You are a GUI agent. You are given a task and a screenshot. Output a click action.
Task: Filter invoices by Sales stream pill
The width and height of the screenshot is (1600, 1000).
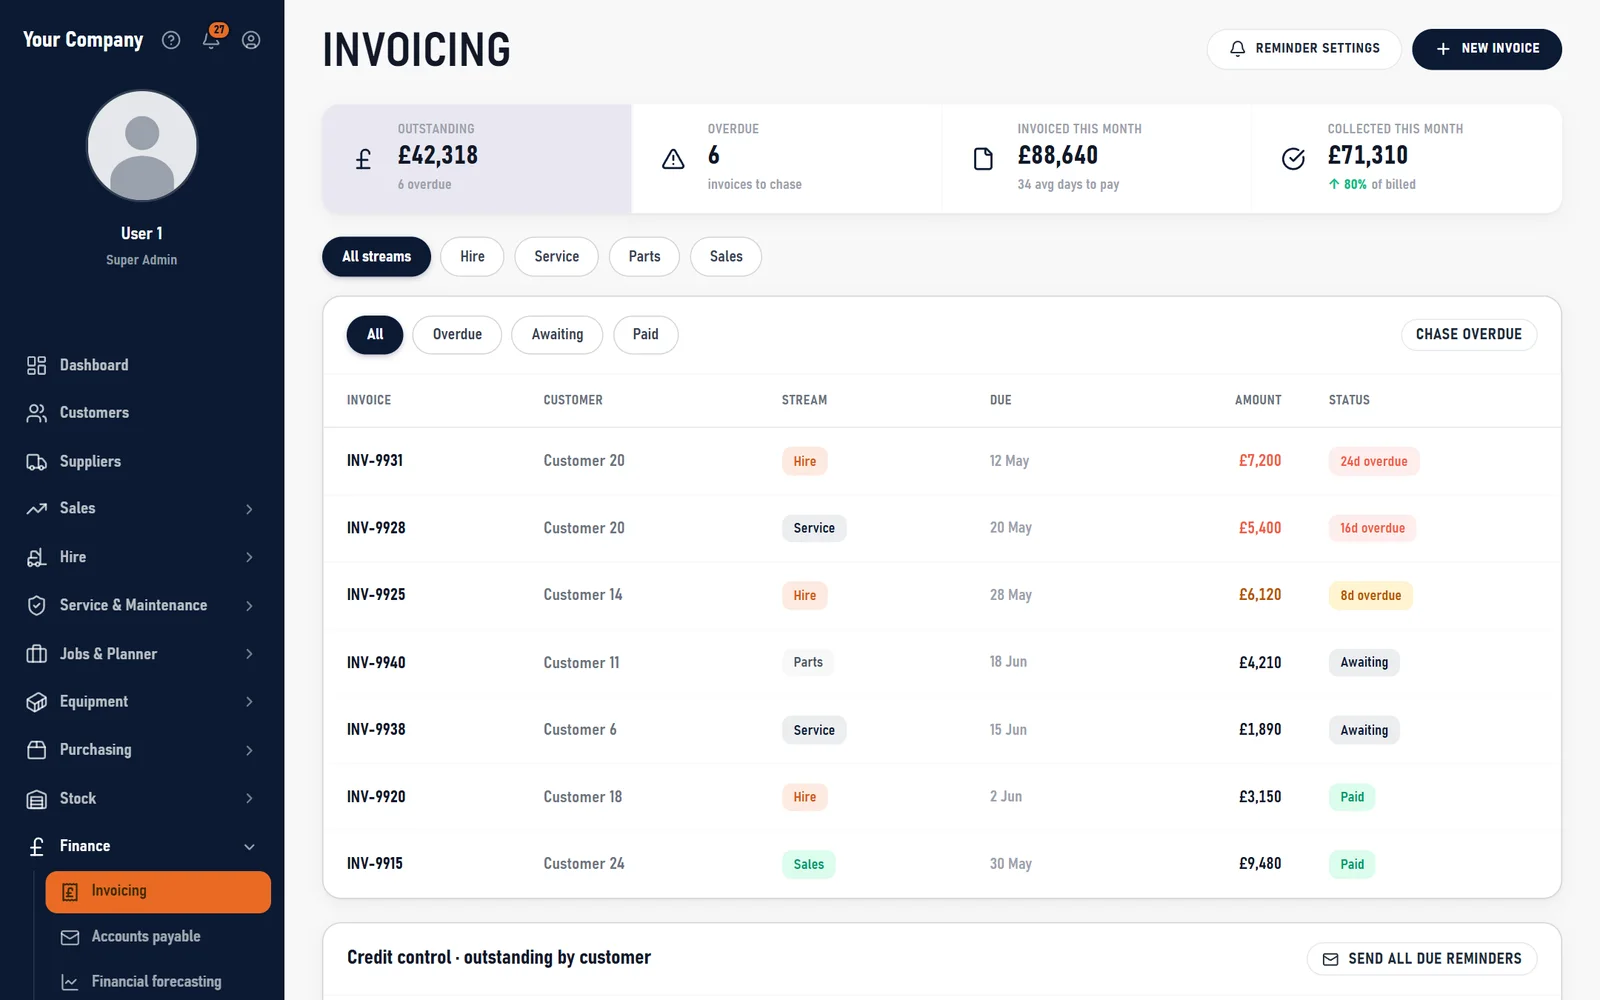tap(726, 257)
